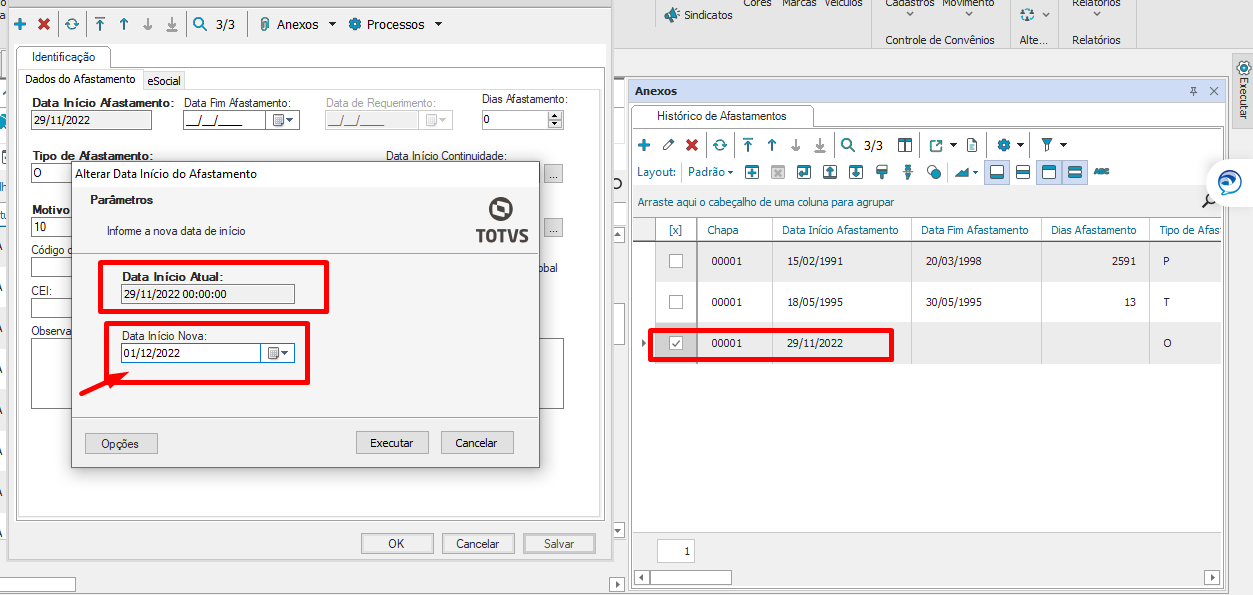Expand filter dropdown arrow in Anexos toolbar
Viewport: 1253px width, 595px height.
point(1063,145)
